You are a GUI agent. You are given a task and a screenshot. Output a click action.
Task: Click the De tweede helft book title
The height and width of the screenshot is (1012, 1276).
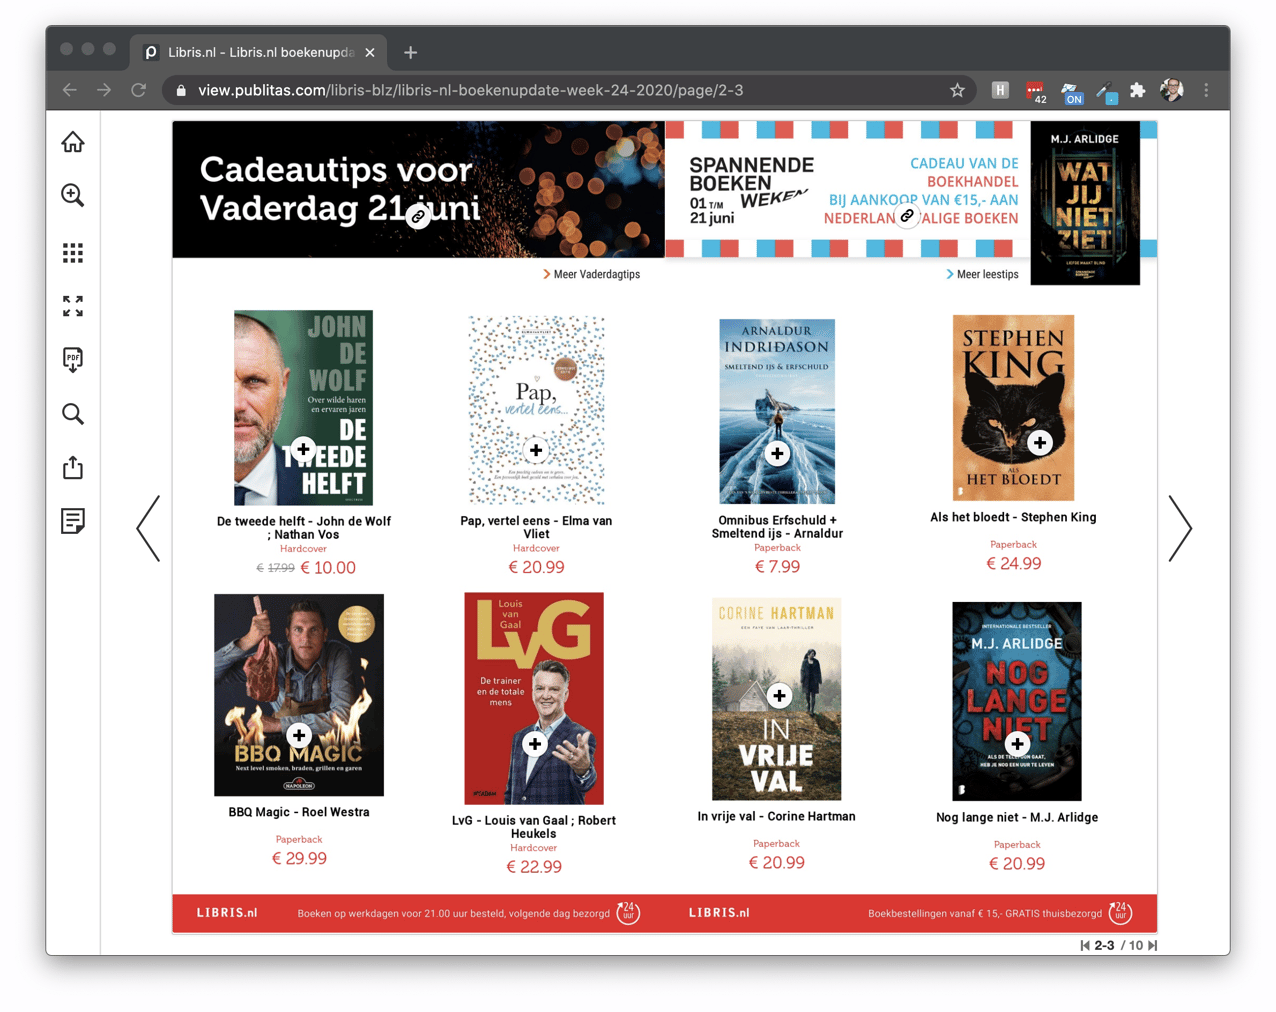(304, 528)
